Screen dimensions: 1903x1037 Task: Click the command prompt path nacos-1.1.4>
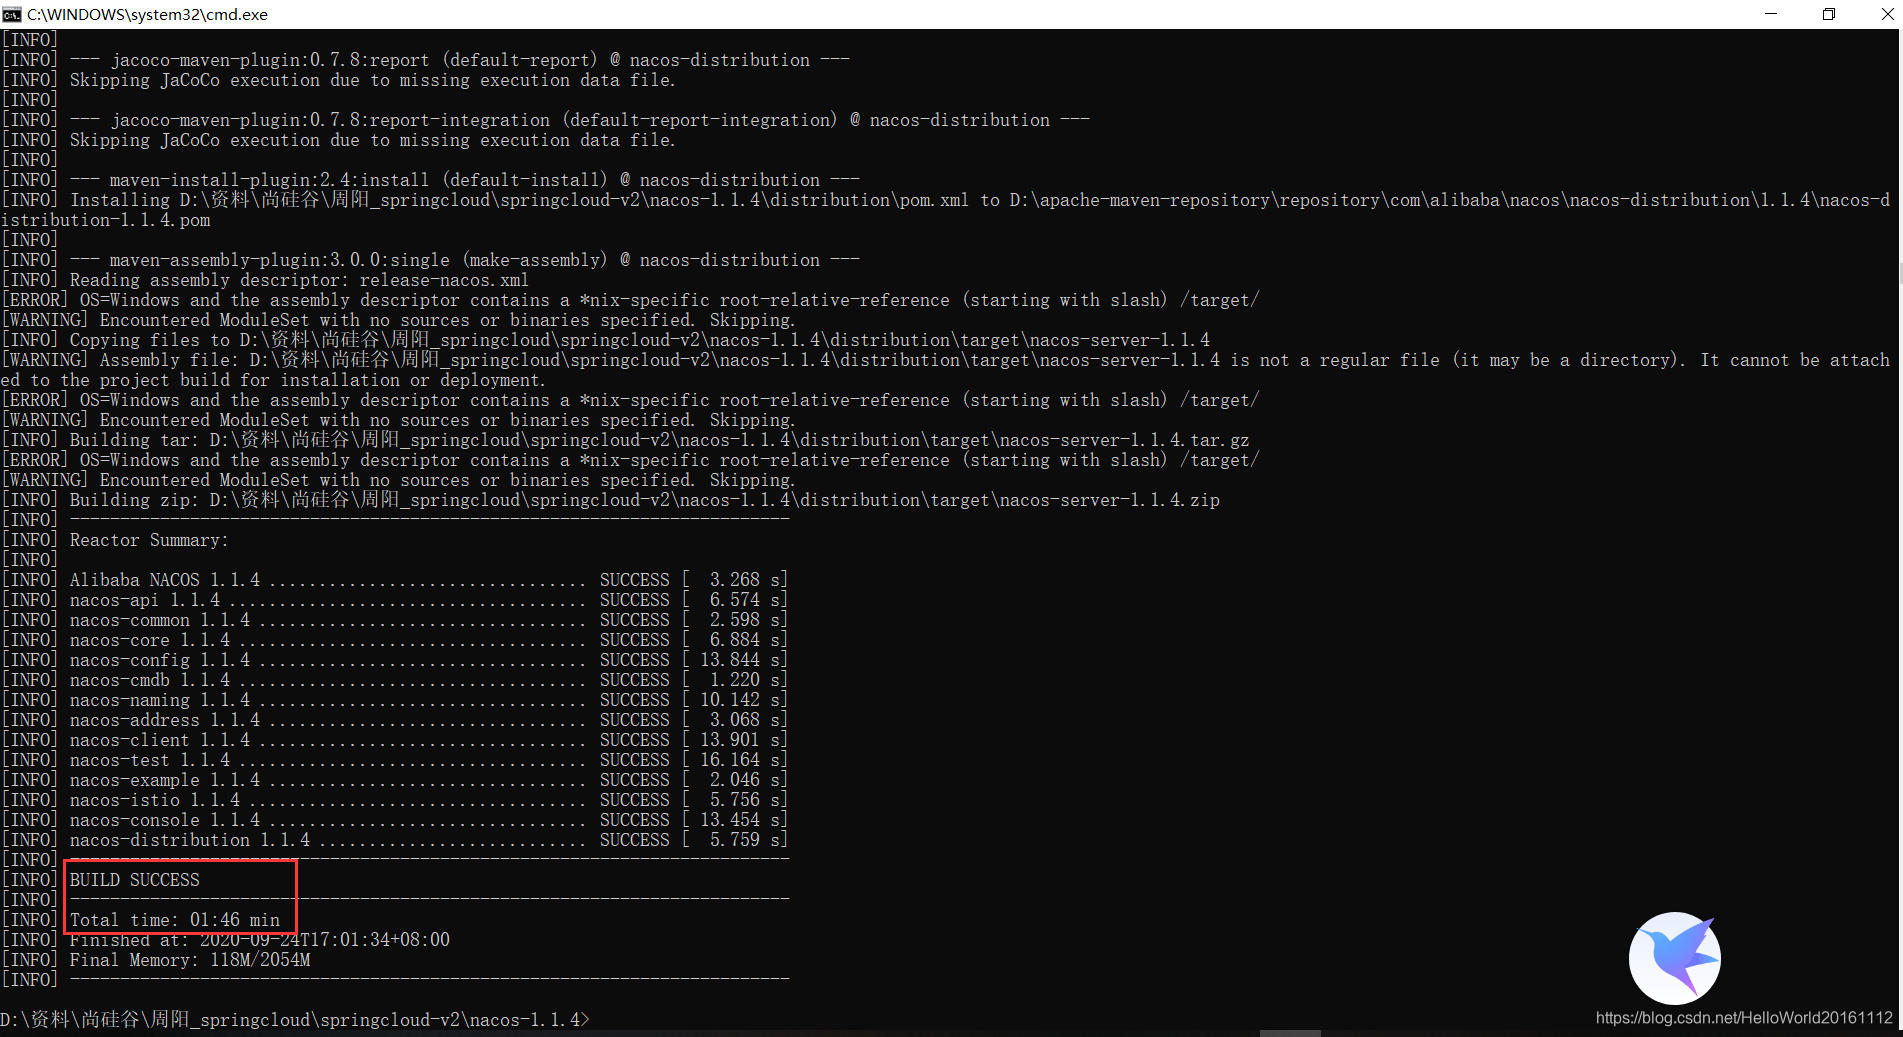pyautogui.click(x=295, y=1020)
